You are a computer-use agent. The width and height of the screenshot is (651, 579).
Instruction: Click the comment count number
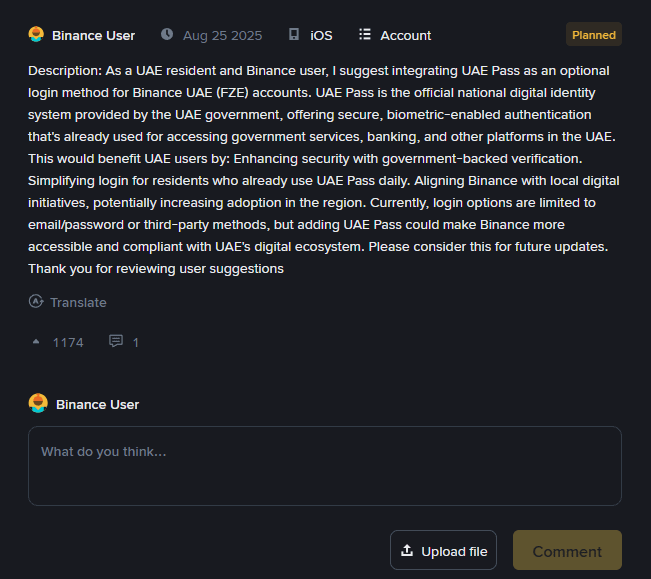tap(136, 342)
